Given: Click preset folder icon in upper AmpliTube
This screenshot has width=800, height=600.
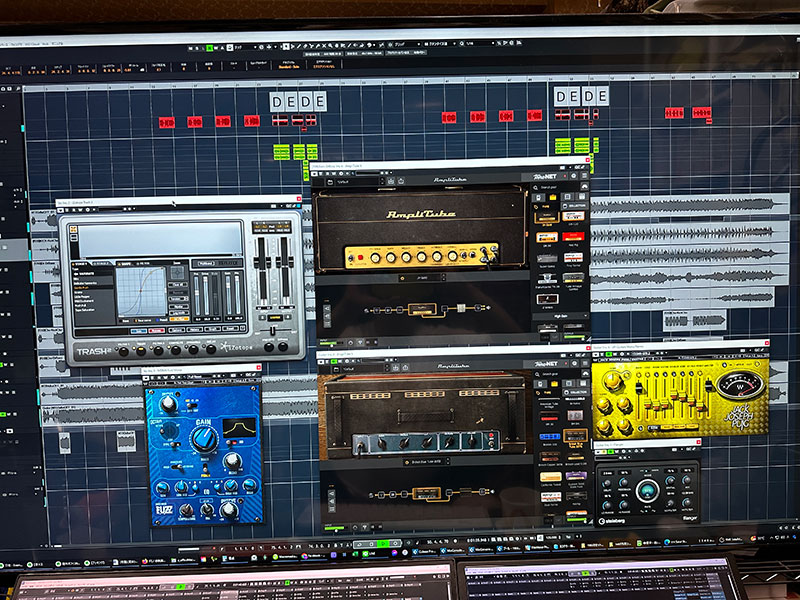Looking at the screenshot, I should click(330, 182).
